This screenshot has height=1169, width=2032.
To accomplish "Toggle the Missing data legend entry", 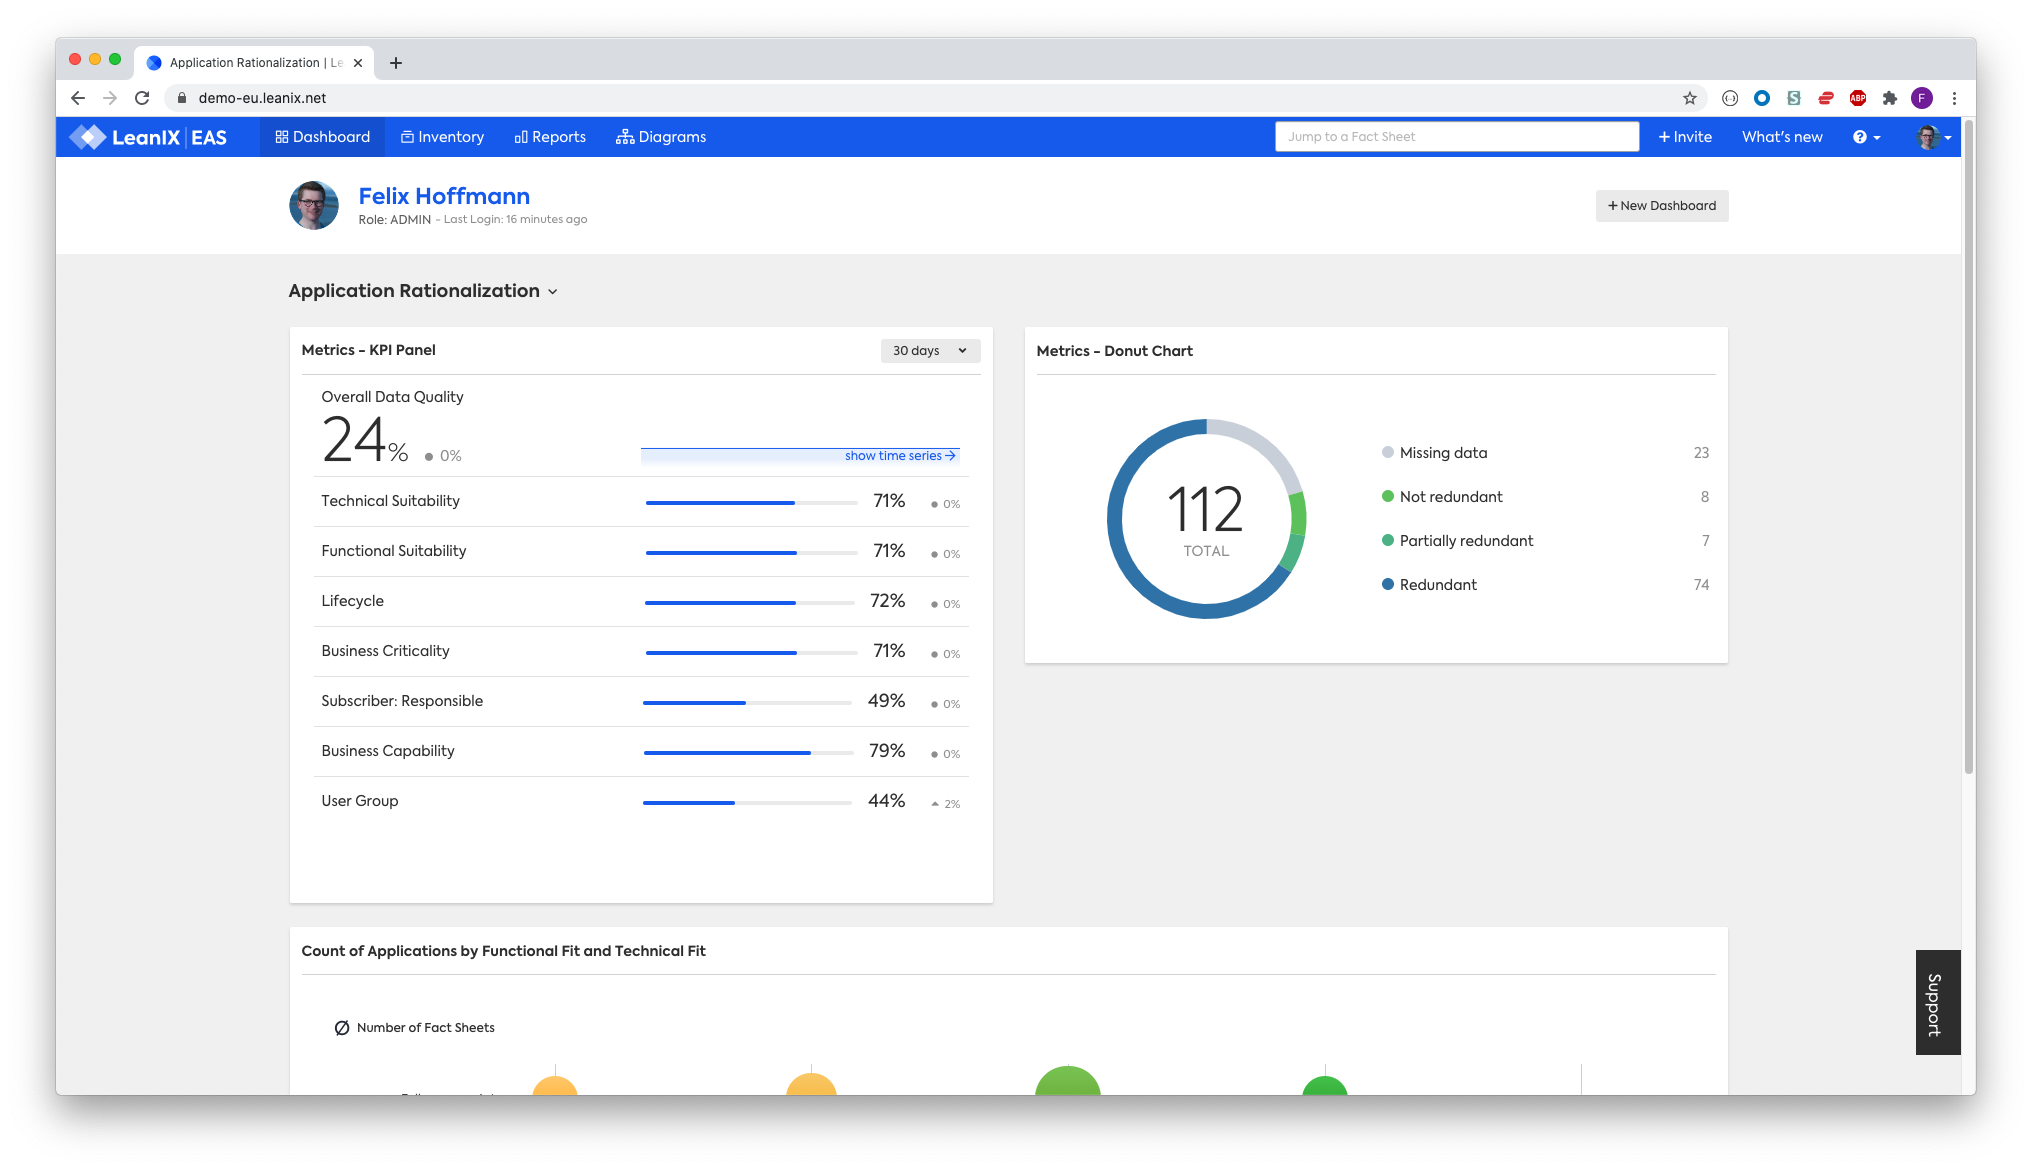I will (1442, 453).
